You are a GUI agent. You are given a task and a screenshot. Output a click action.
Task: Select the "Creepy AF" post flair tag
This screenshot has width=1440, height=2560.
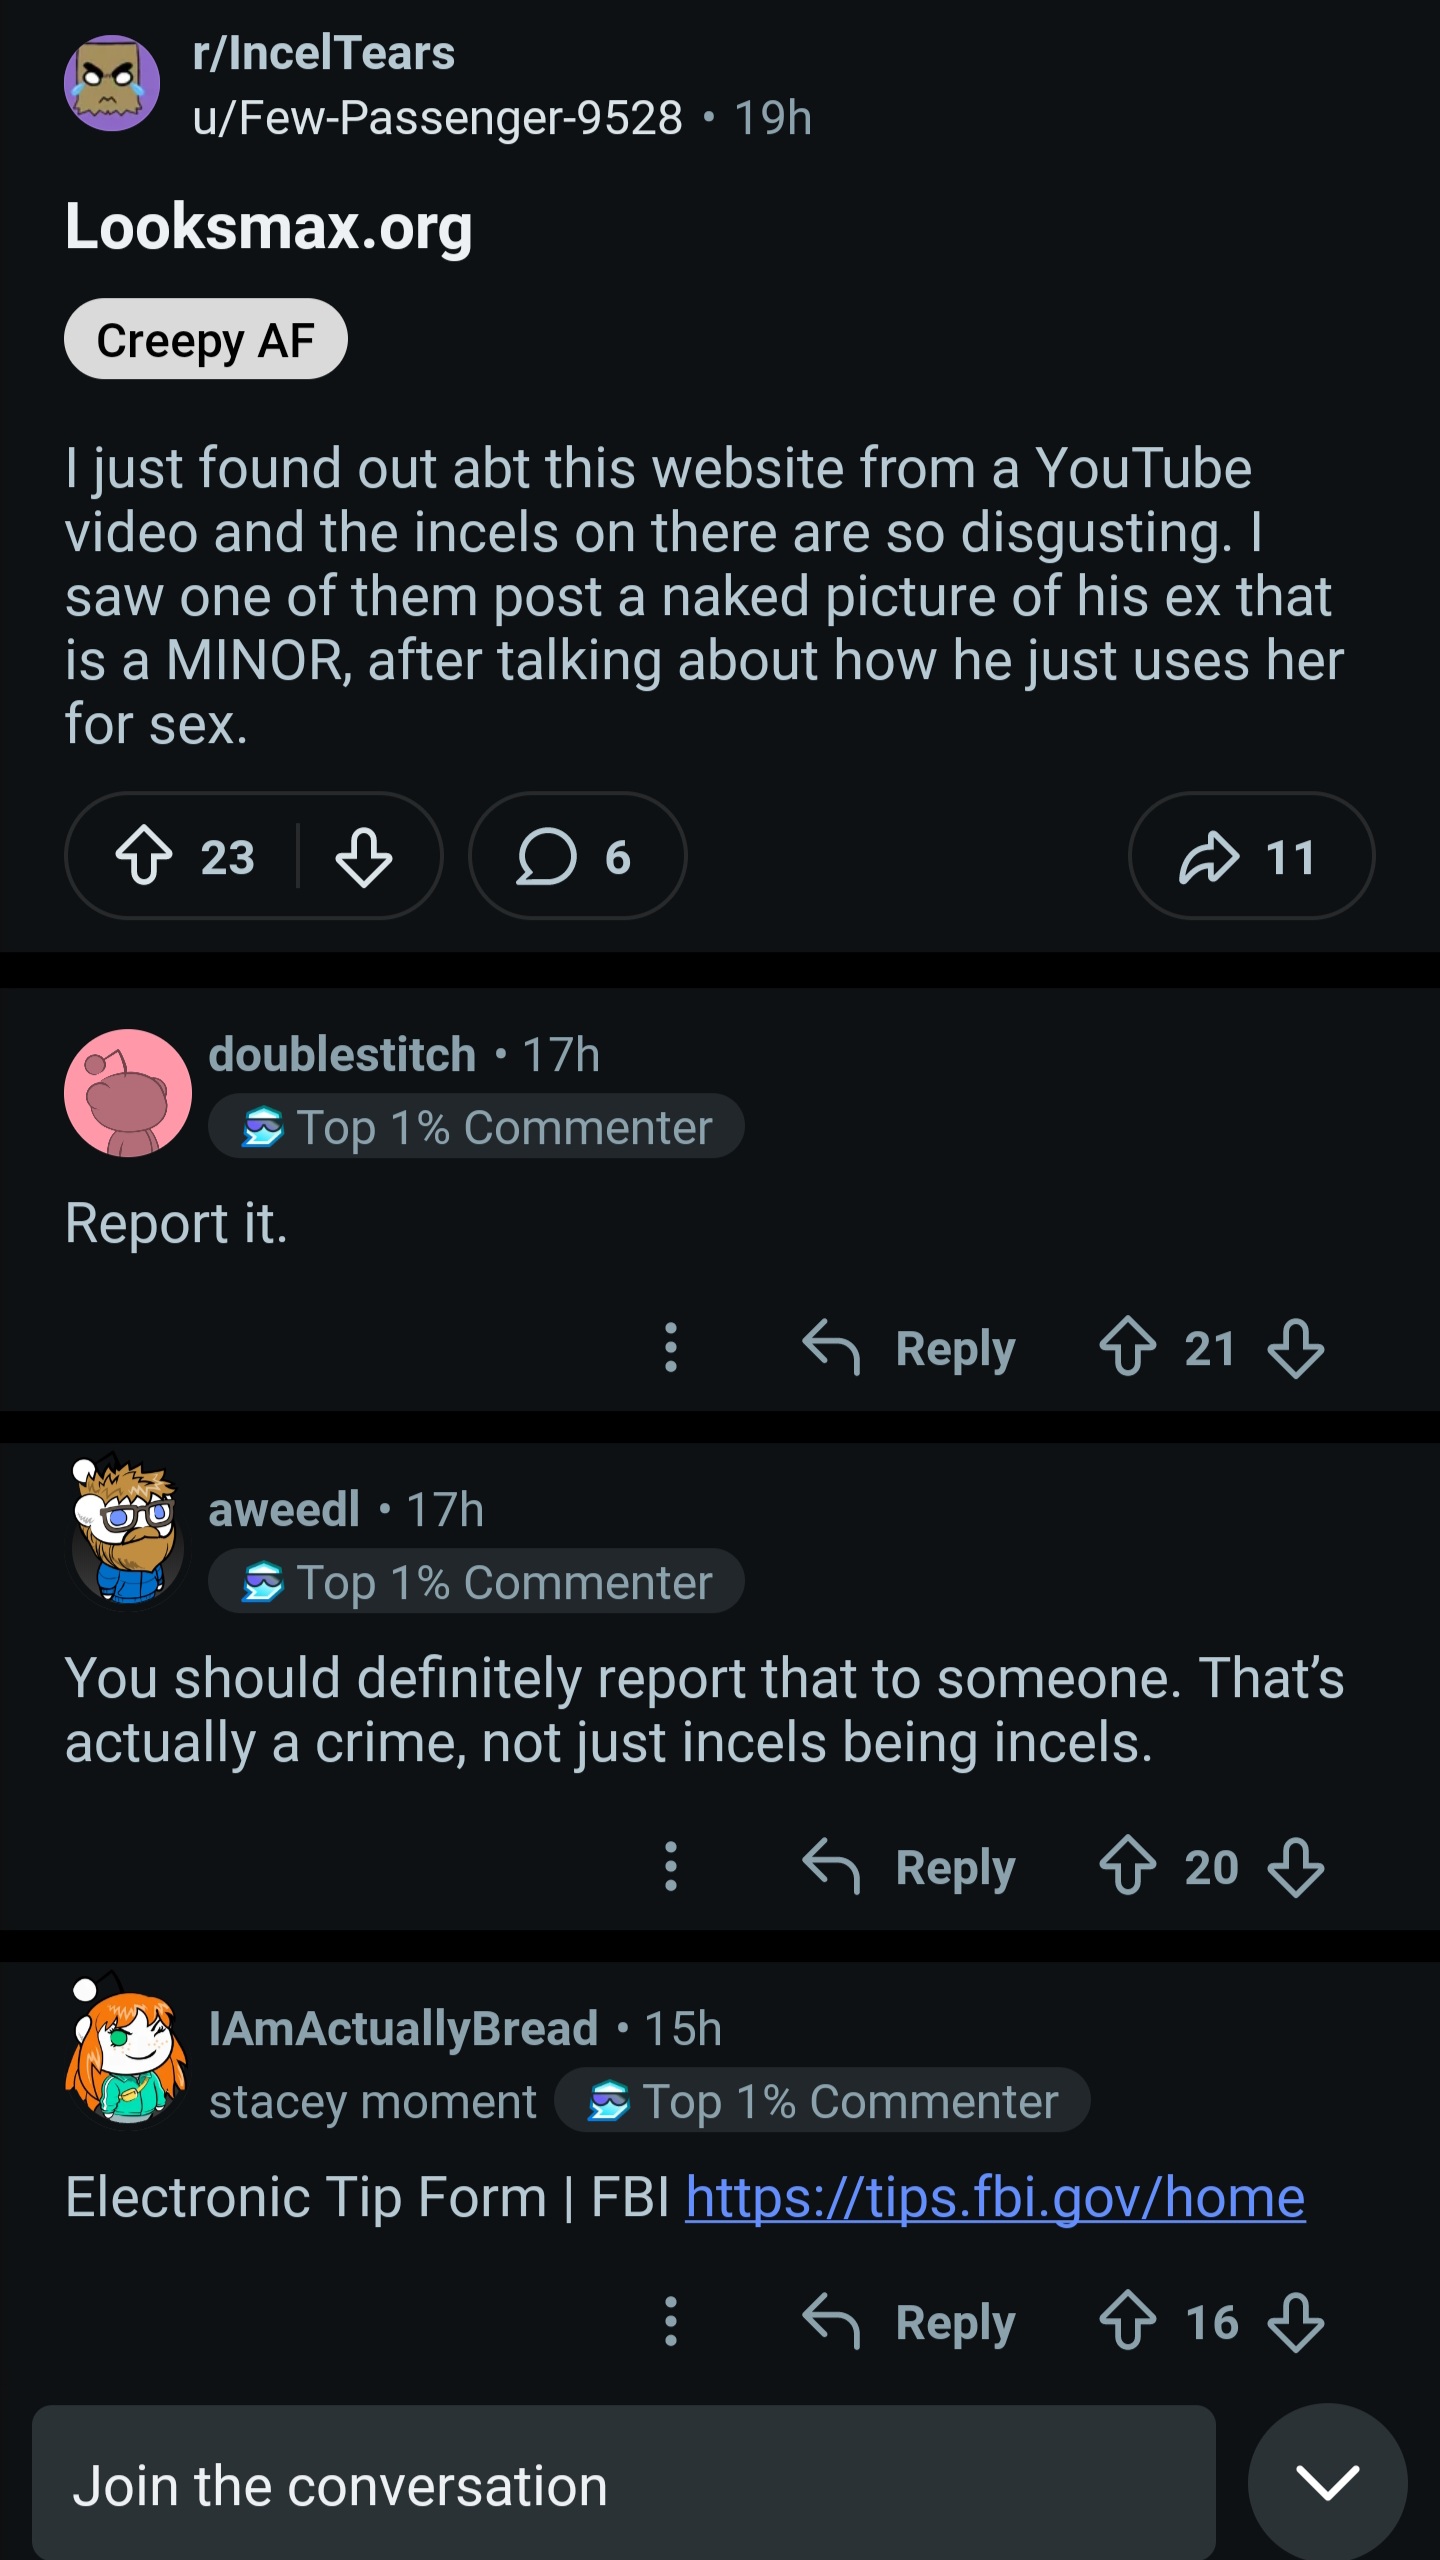(206, 340)
